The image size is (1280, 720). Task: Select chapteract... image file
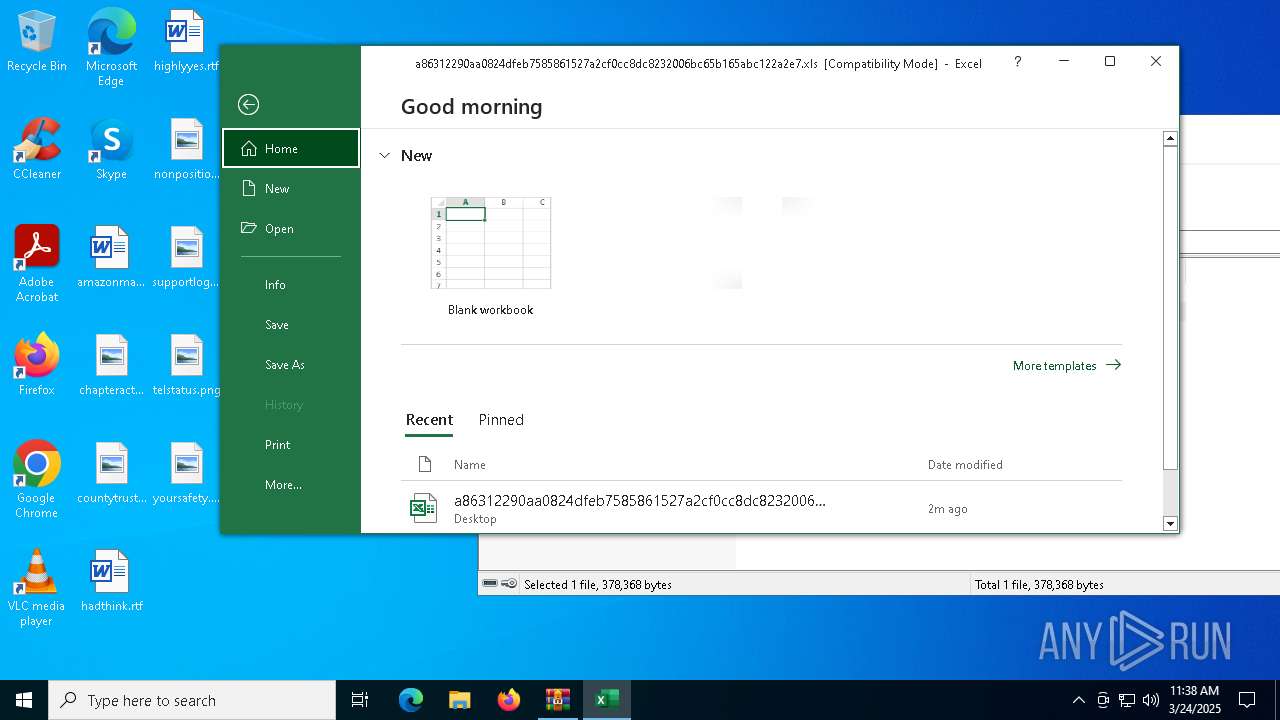[x=111, y=365]
